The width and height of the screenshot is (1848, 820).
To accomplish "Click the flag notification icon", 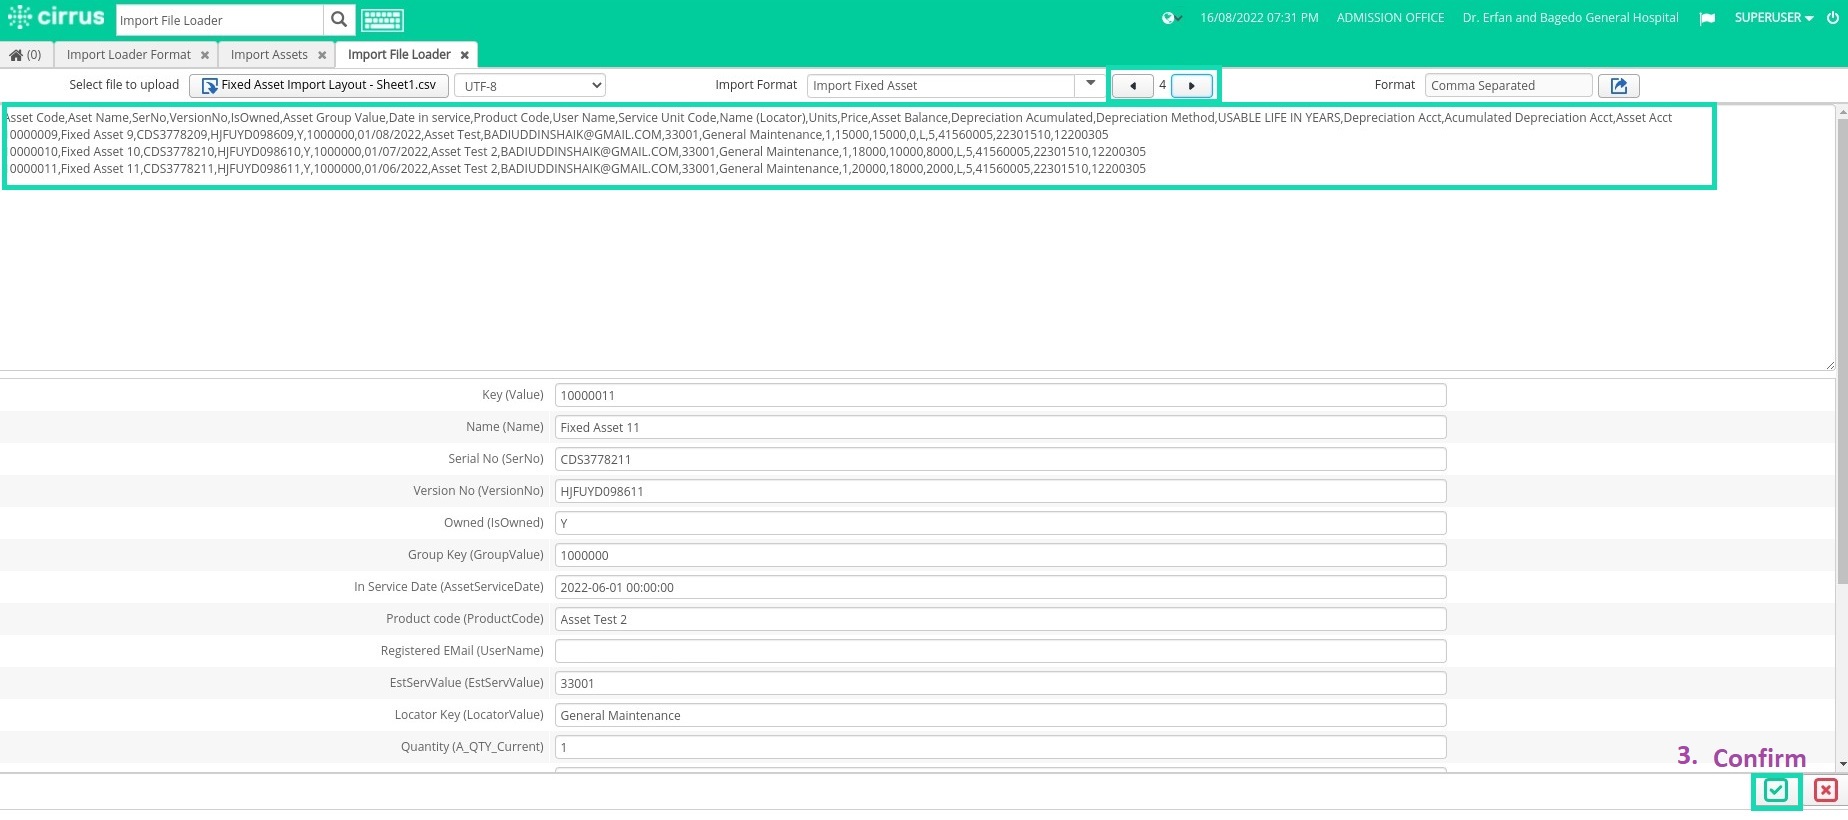I will (x=1707, y=18).
